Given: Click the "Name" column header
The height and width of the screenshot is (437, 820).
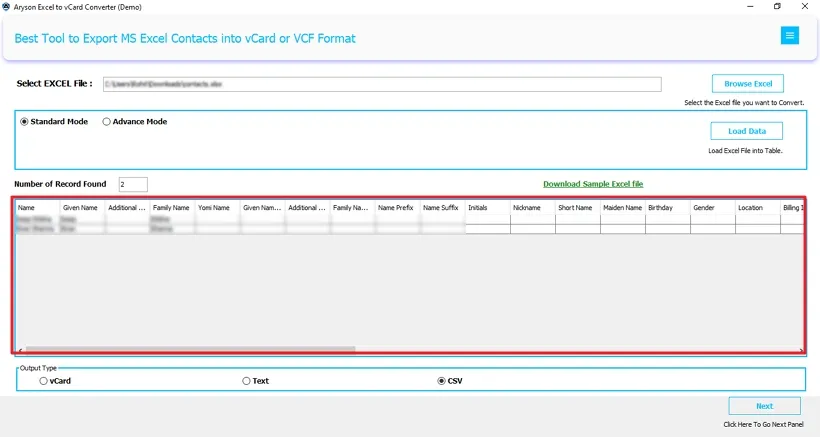Looking at the screenshot, I should tap(38, 208).
